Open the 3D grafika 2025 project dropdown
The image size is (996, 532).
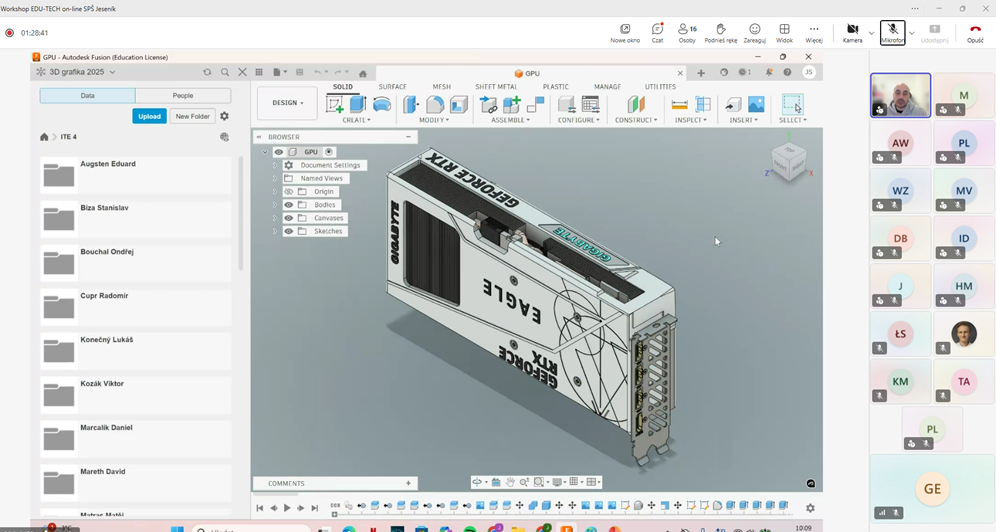(112, 72)
